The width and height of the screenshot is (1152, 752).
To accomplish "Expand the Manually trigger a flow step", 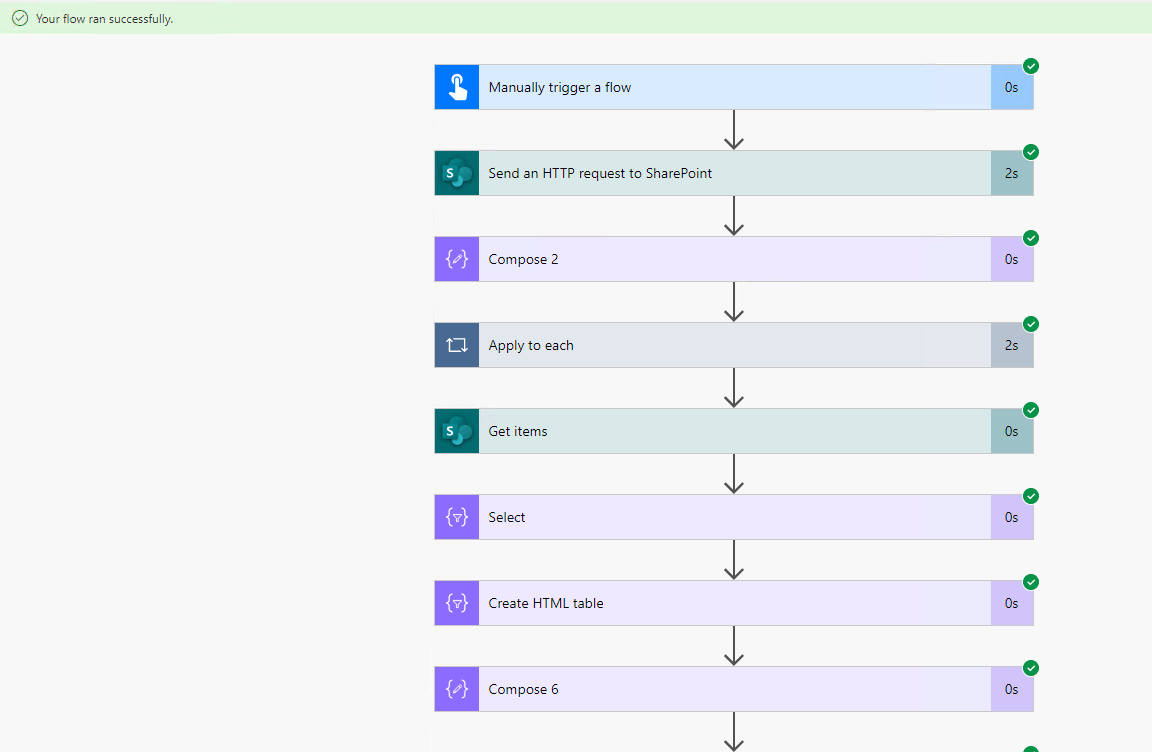I will coord(734,87).
